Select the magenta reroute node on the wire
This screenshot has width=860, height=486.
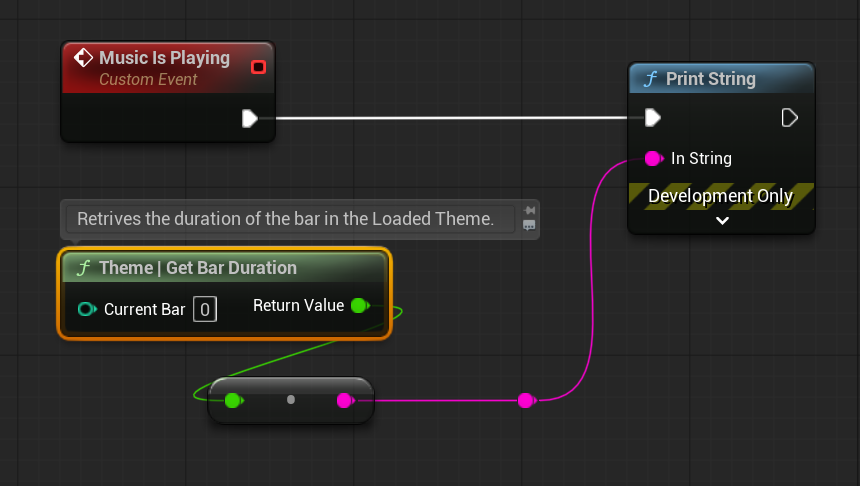[525, 400]
